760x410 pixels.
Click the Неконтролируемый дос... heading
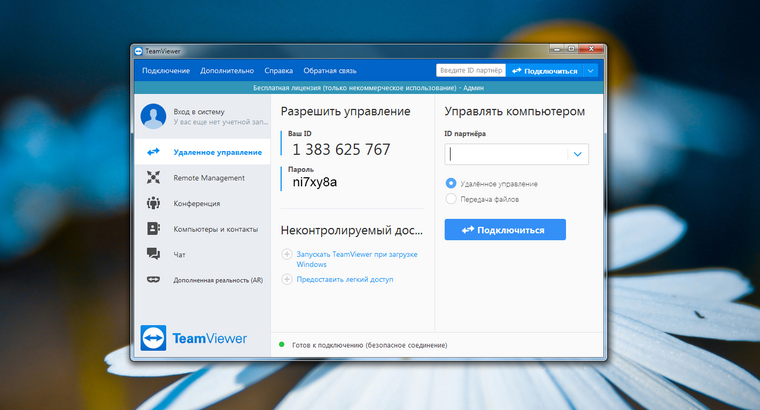[x=351, y=230]
